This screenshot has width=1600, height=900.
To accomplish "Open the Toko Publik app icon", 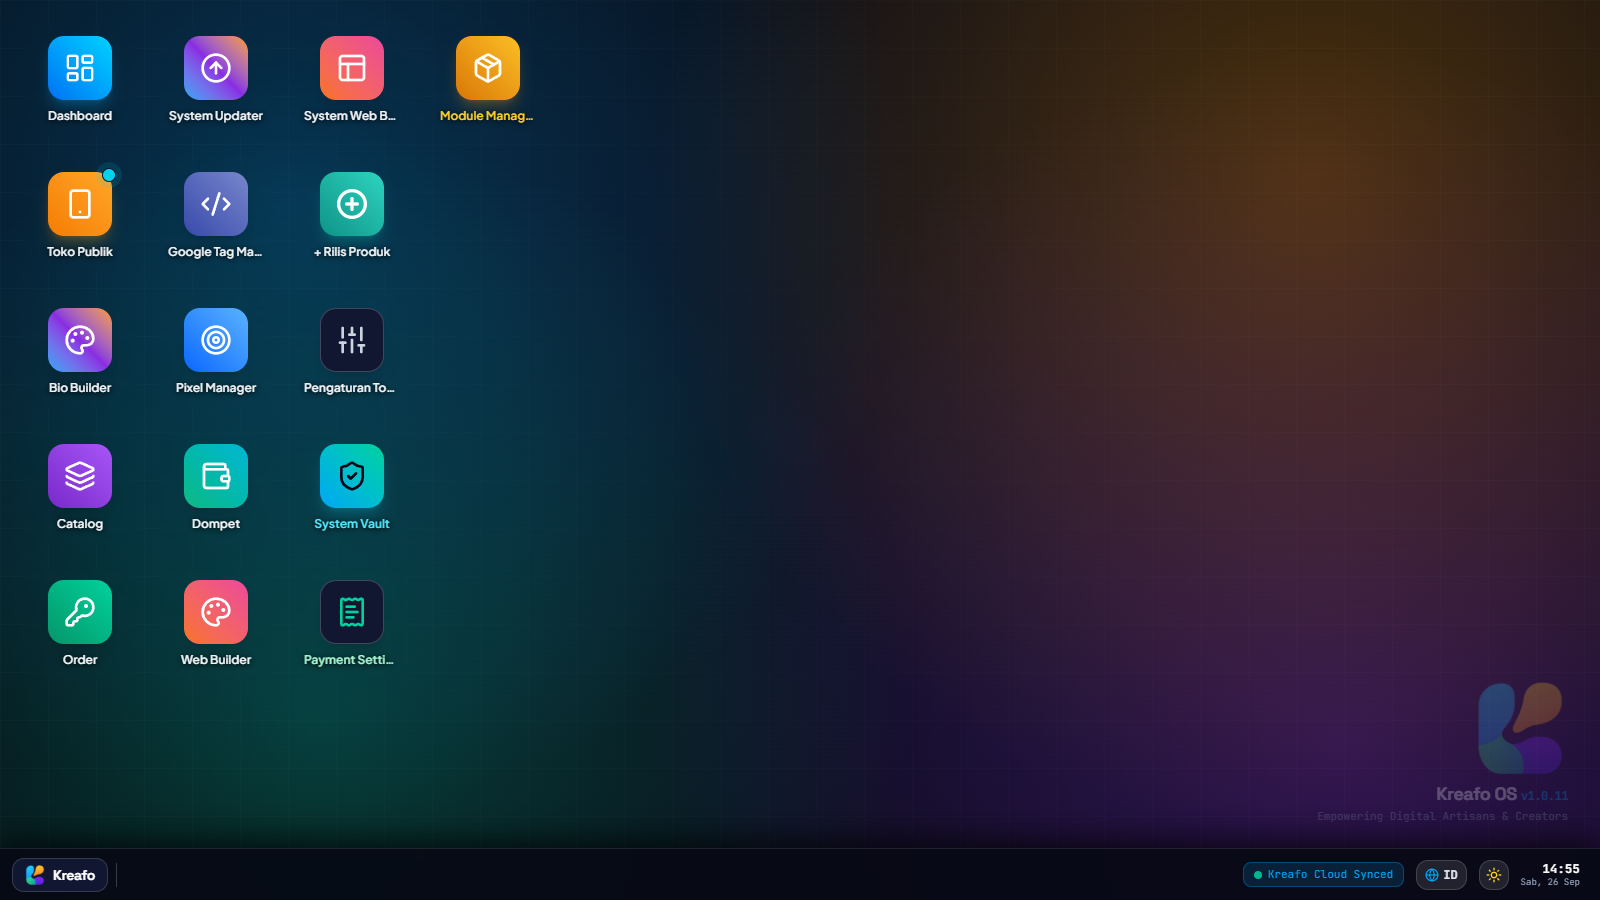I will [x=80, y=204].
